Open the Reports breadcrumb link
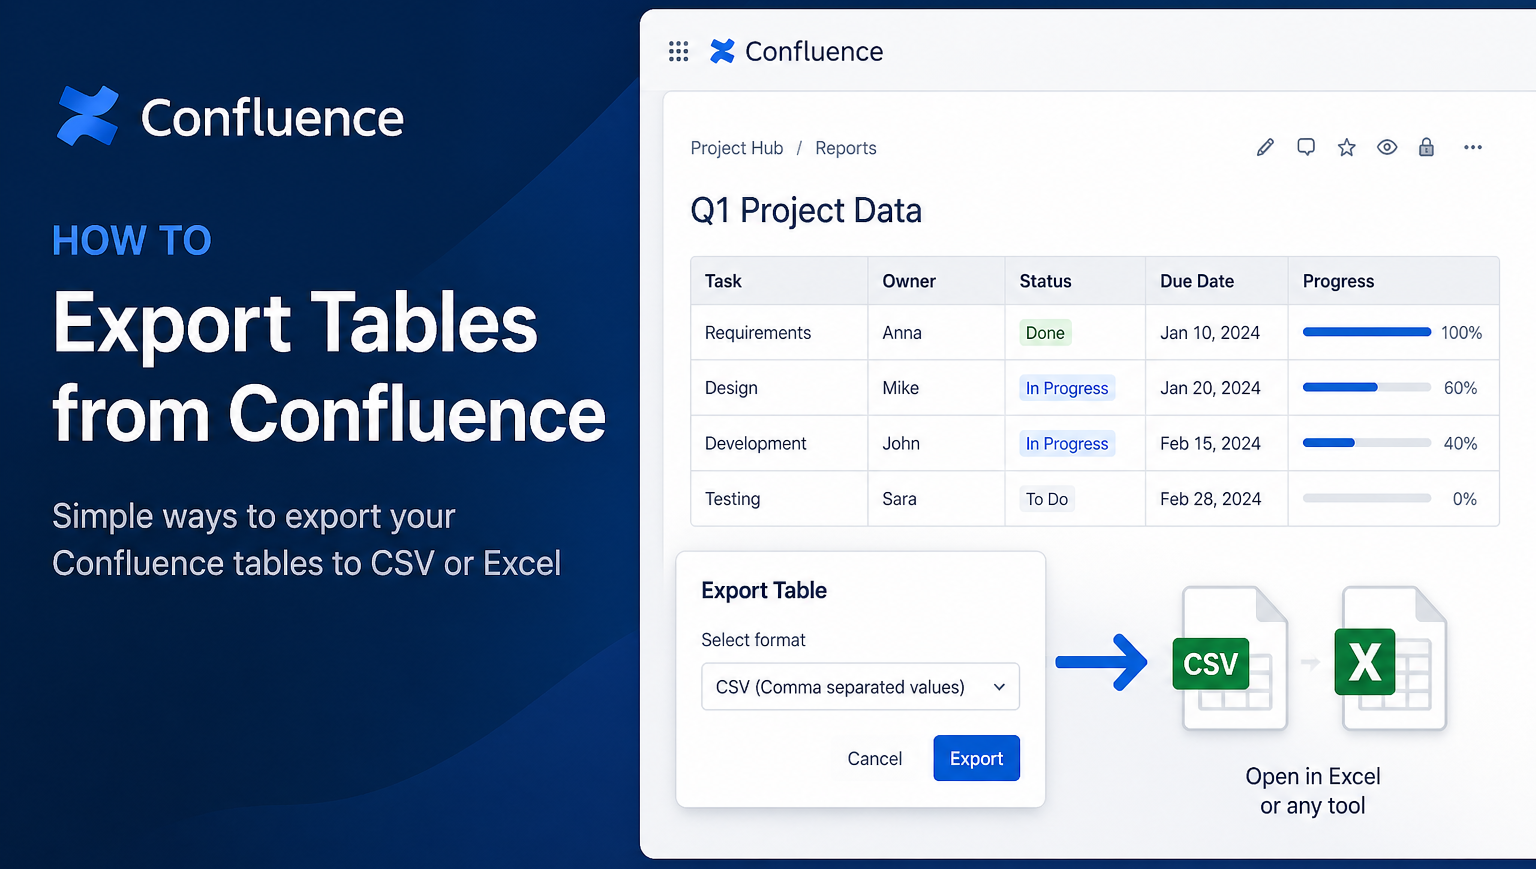1536x869 pixels. click(x=845, y=148)
